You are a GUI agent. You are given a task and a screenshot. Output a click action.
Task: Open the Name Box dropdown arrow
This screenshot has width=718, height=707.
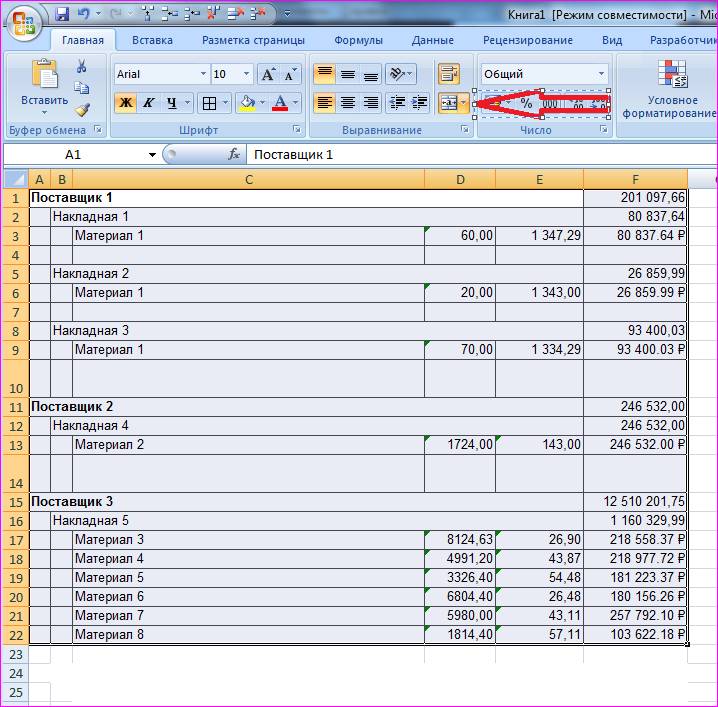(x=152, y=155)
